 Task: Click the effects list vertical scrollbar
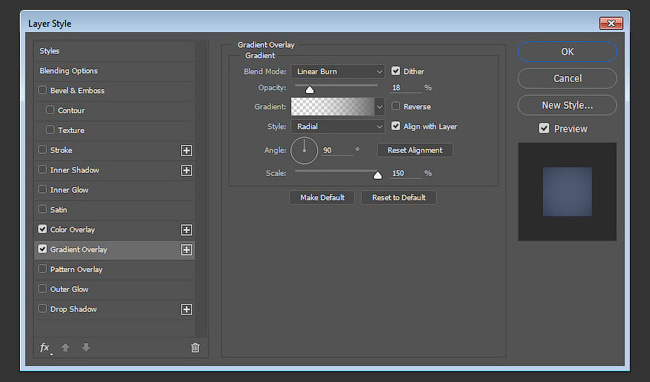tap(201, 189)
